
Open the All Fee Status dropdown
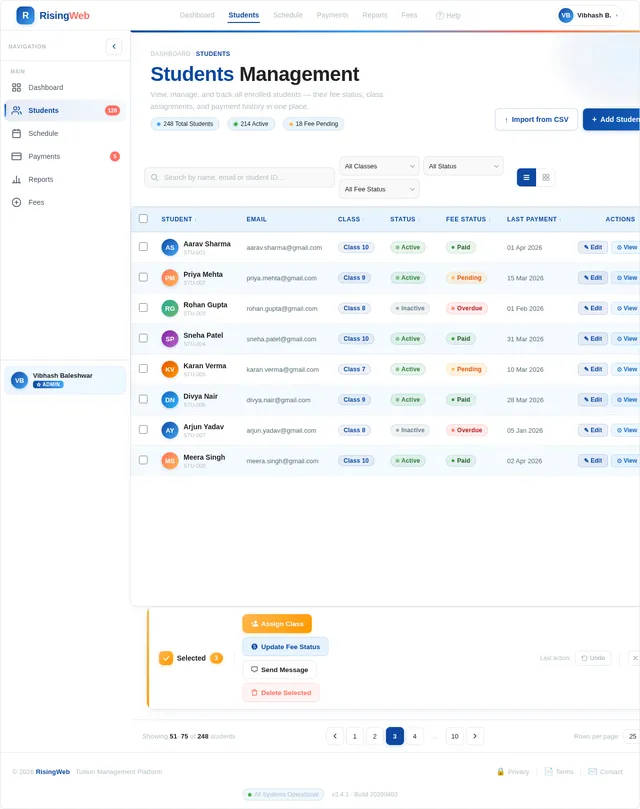379,189
